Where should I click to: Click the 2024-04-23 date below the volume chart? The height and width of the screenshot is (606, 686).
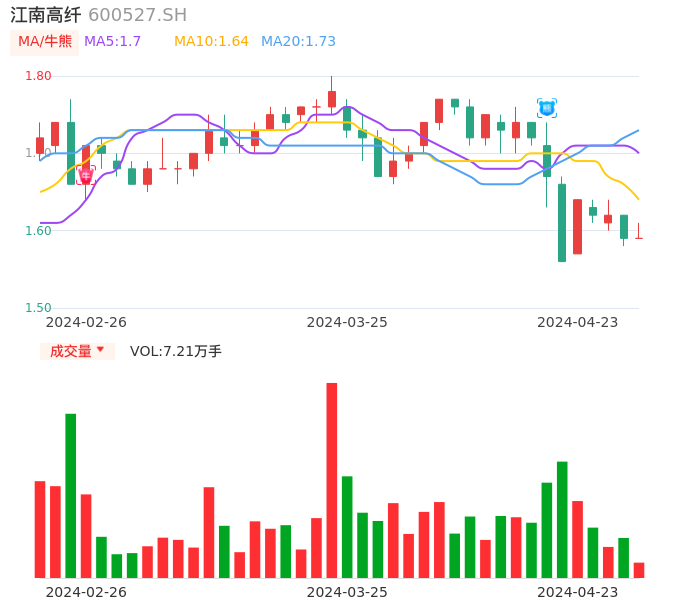(577, 592)
